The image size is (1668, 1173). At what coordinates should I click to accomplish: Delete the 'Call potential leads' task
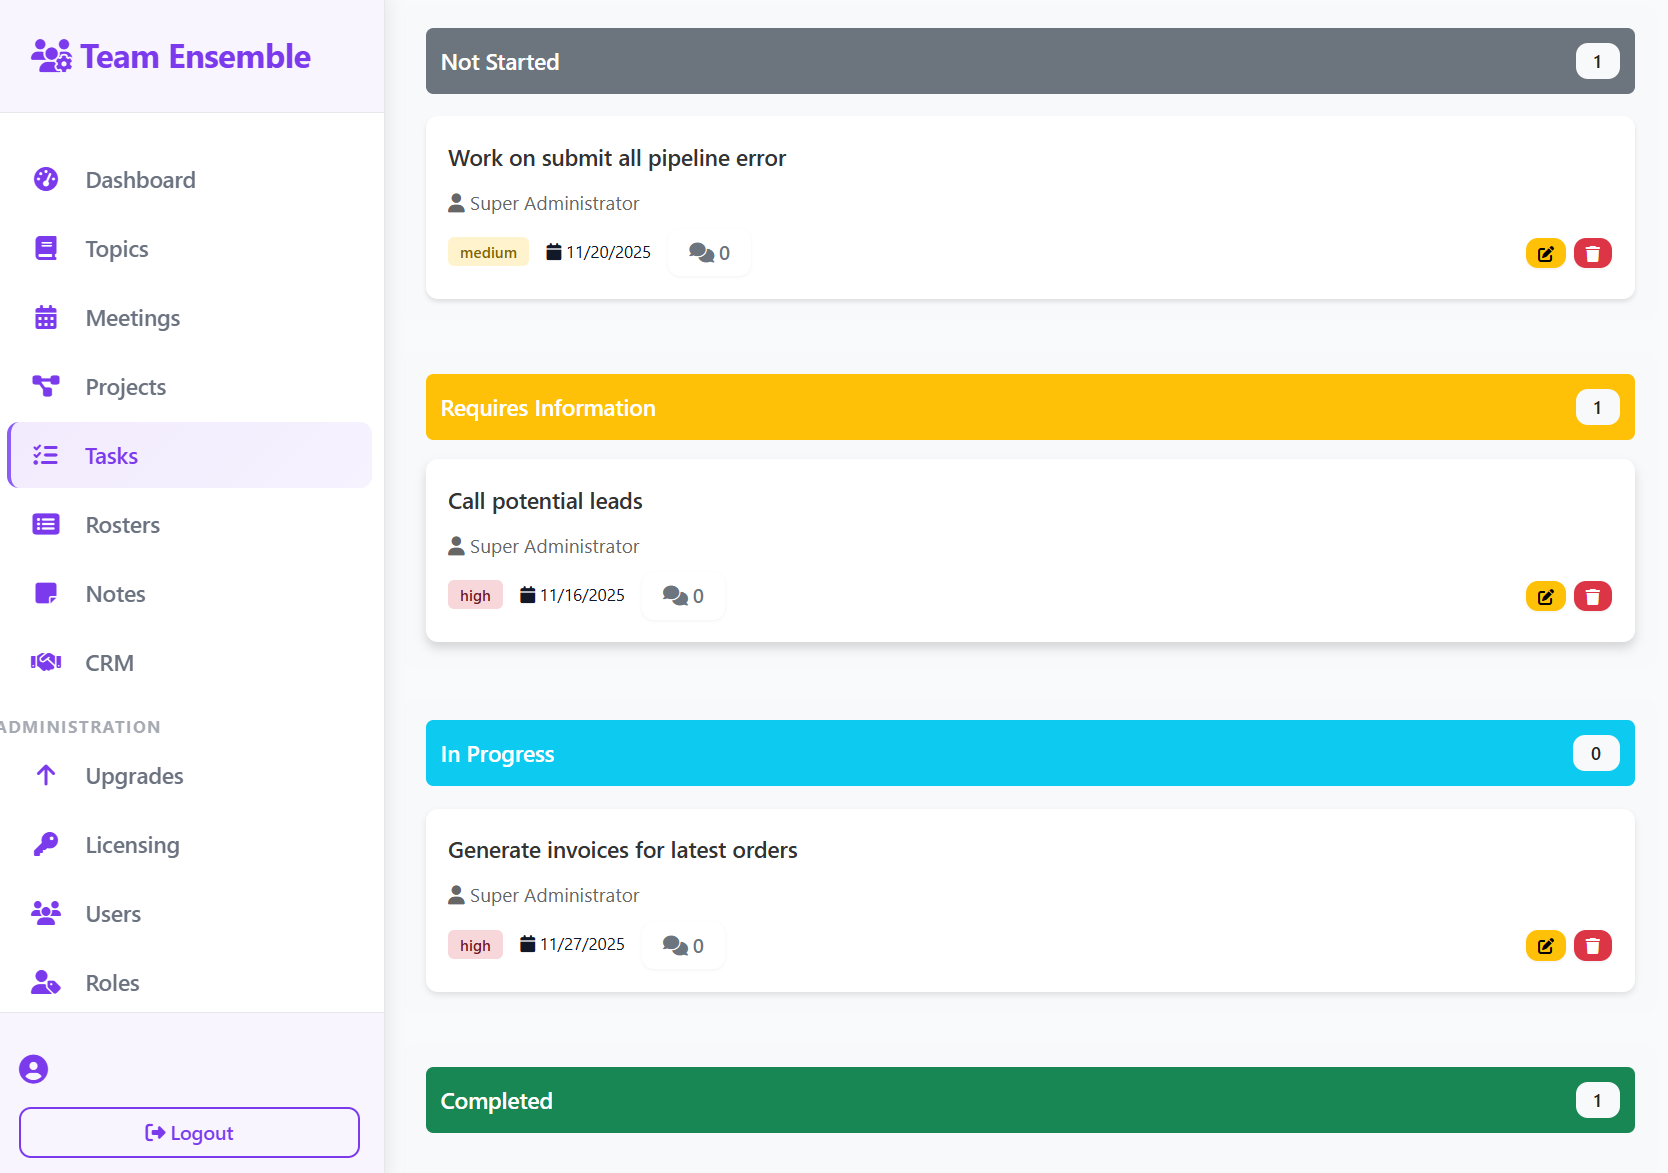click(x=1592, y=597)
